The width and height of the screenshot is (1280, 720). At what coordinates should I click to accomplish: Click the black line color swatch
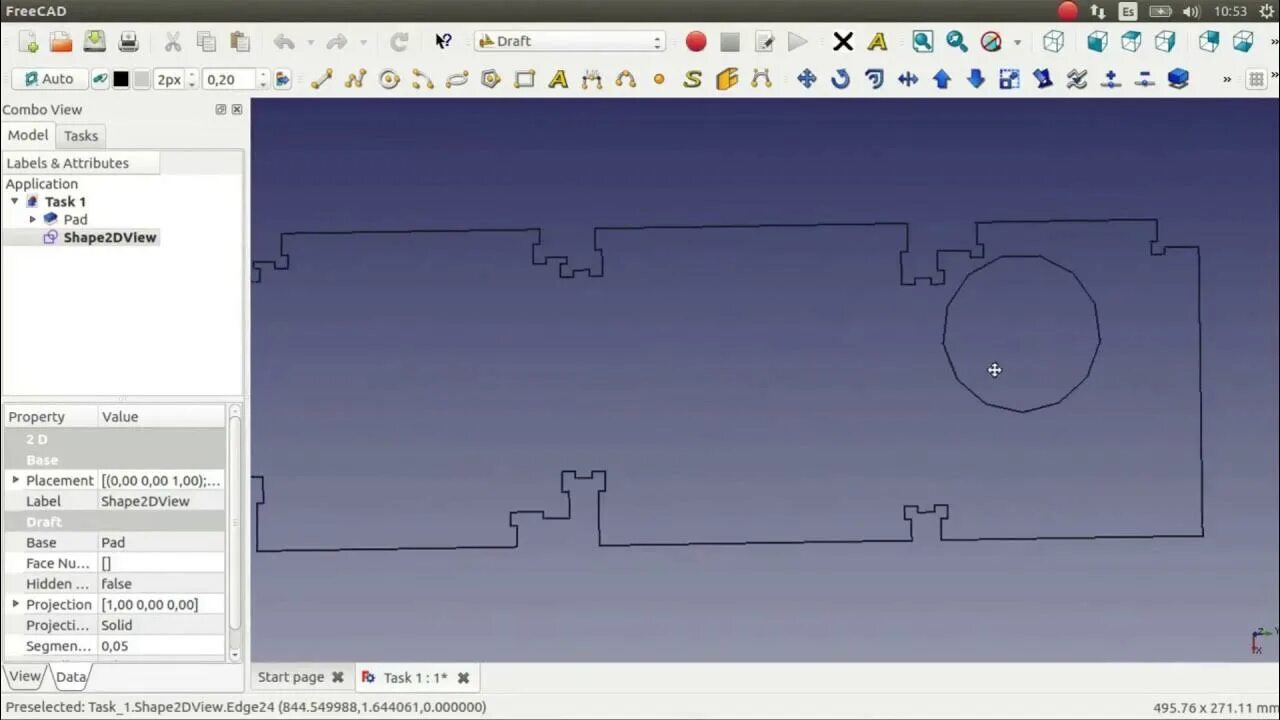121,79
